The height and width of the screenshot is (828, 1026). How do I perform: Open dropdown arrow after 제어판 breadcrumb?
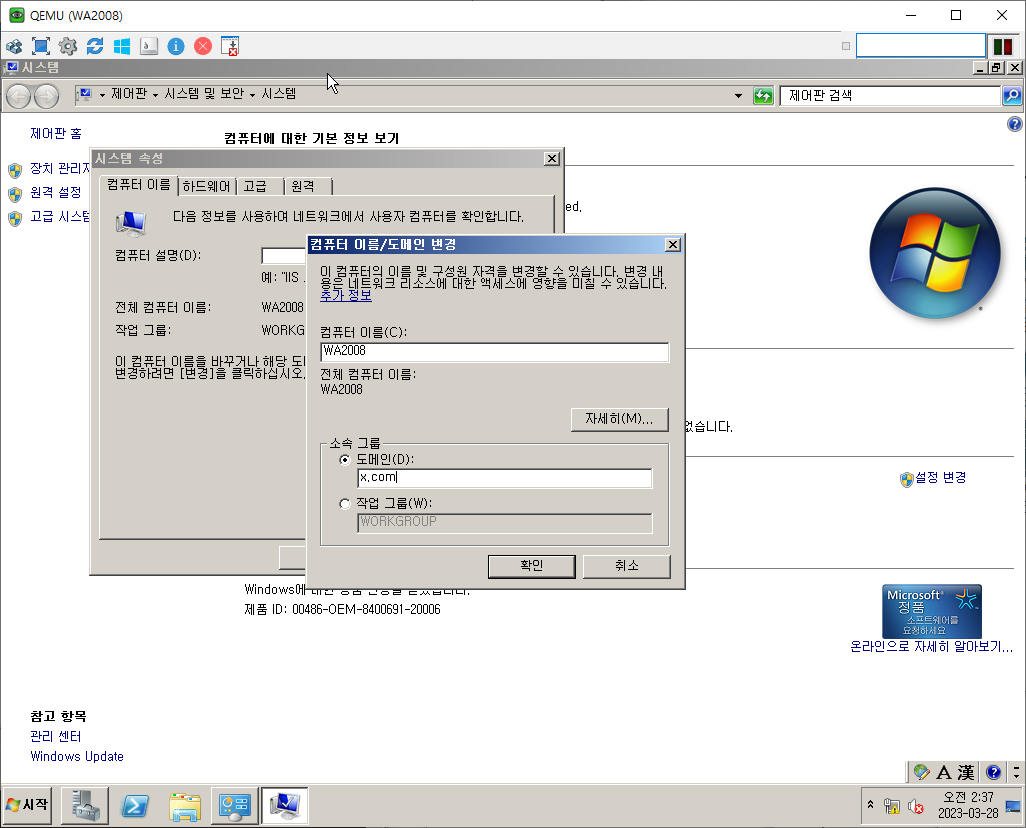[155, 96]
